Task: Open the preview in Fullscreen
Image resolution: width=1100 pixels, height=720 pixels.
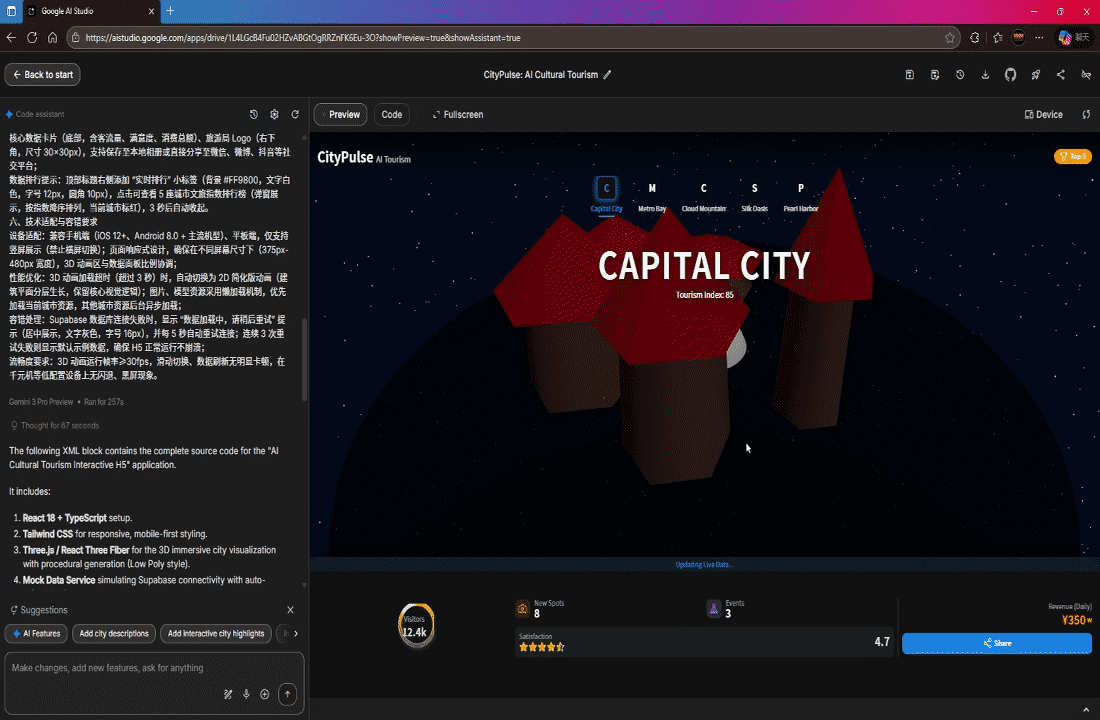Action: 457,114
